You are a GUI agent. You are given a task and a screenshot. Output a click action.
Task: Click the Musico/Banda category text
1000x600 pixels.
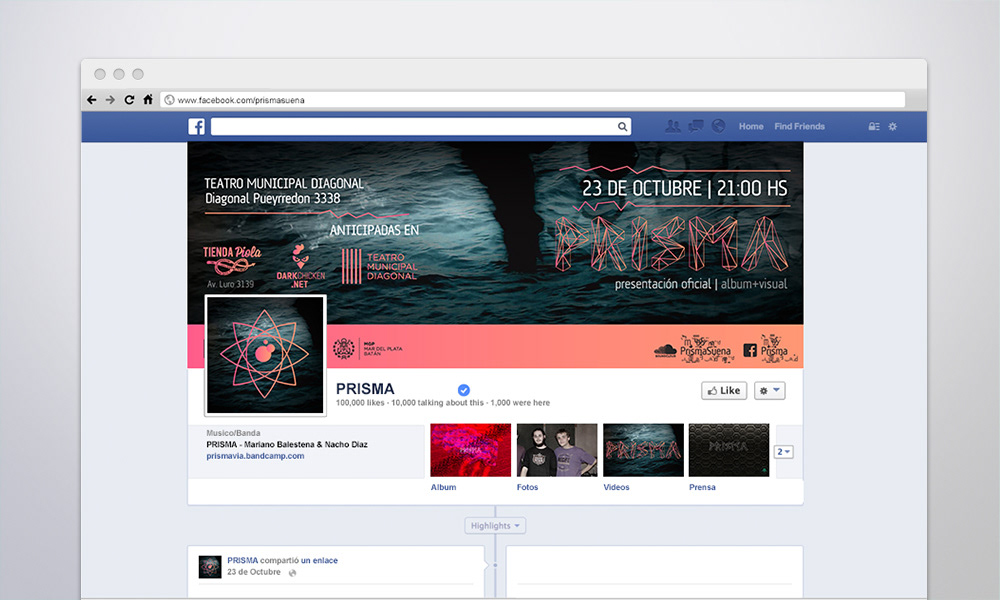pos(233,433)
